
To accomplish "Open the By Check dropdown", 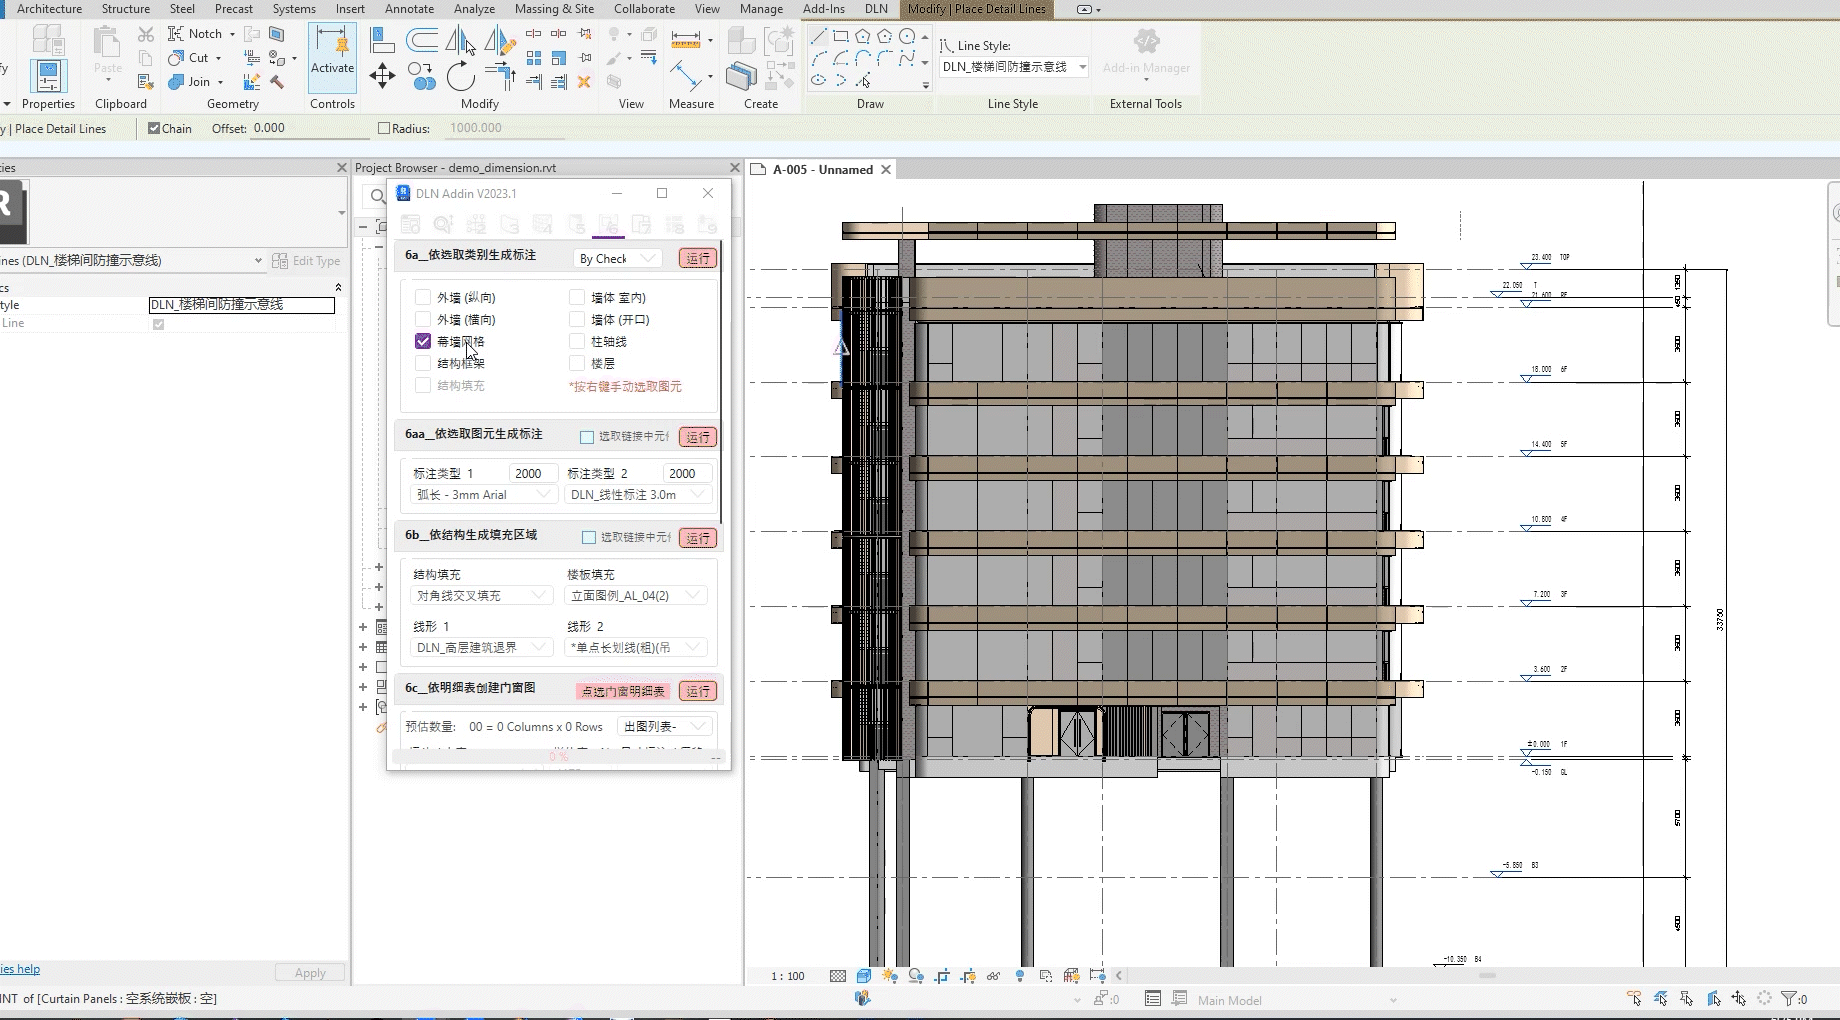I will (x=618, y=258).
